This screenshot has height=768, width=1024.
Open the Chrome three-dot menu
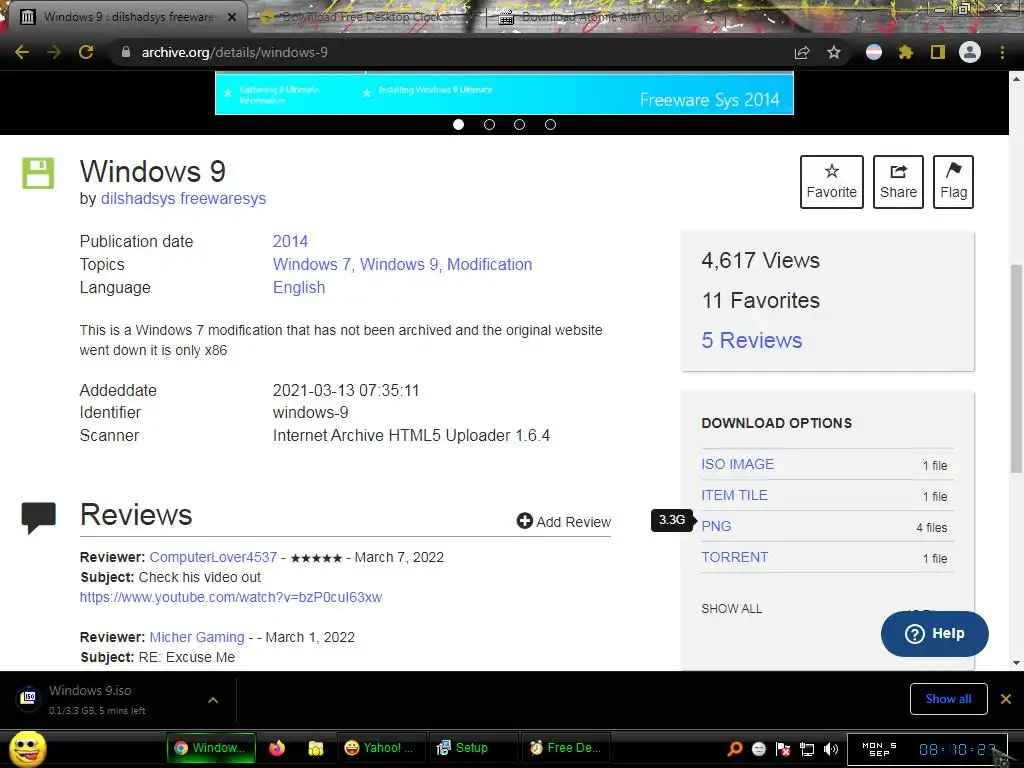(1002, 52)
